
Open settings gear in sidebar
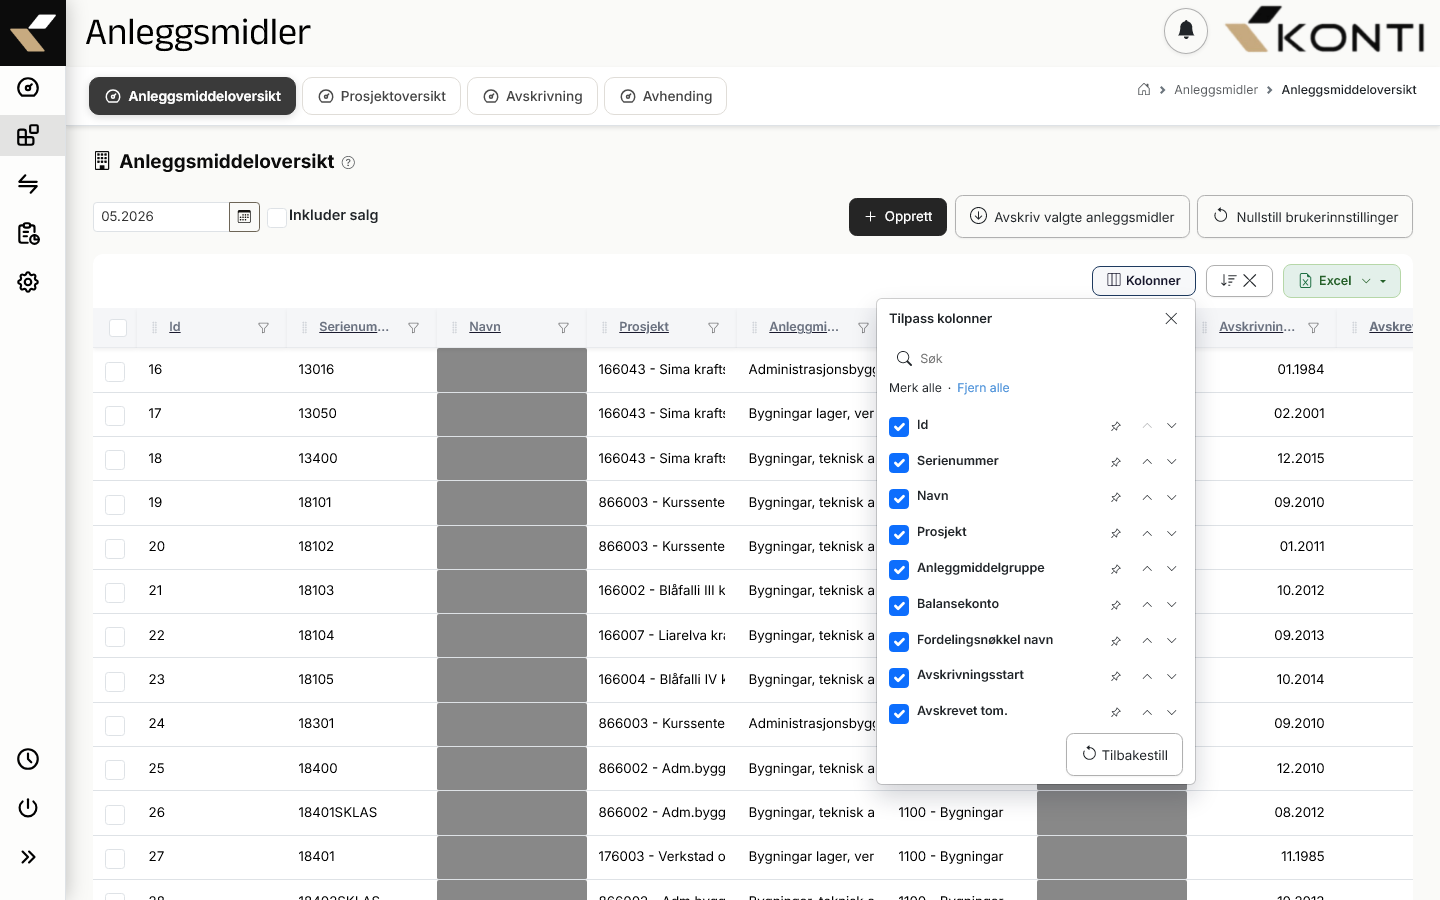tap(28, 282)
